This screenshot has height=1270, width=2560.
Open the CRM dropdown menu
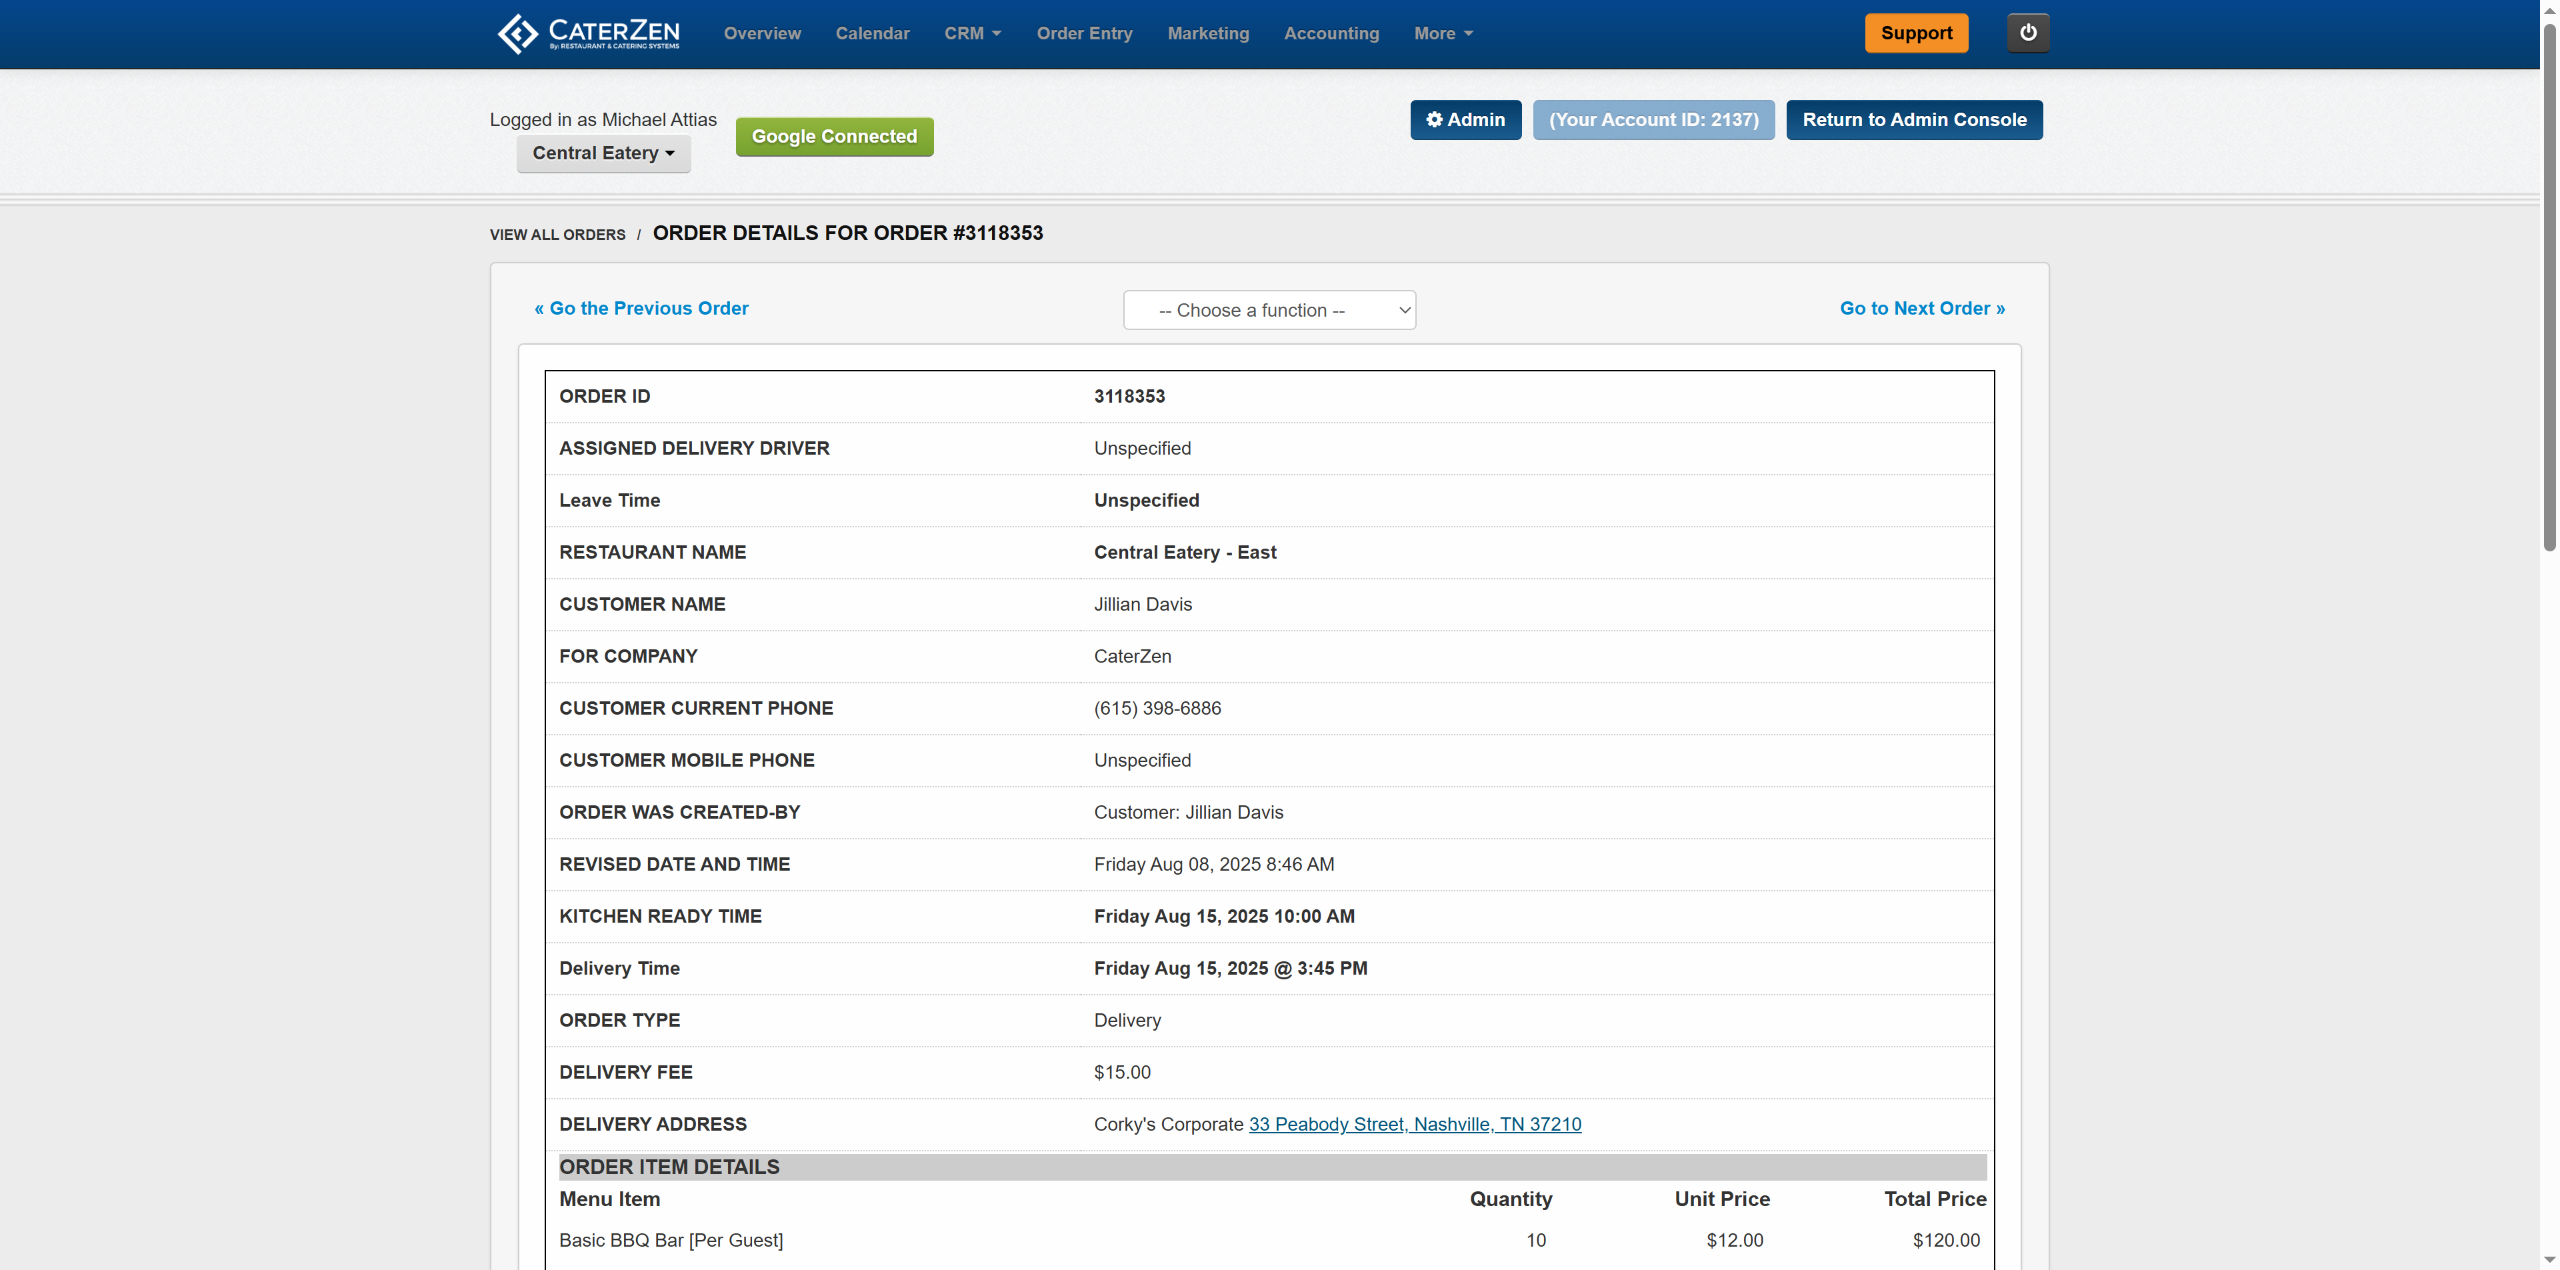point(972,33)
